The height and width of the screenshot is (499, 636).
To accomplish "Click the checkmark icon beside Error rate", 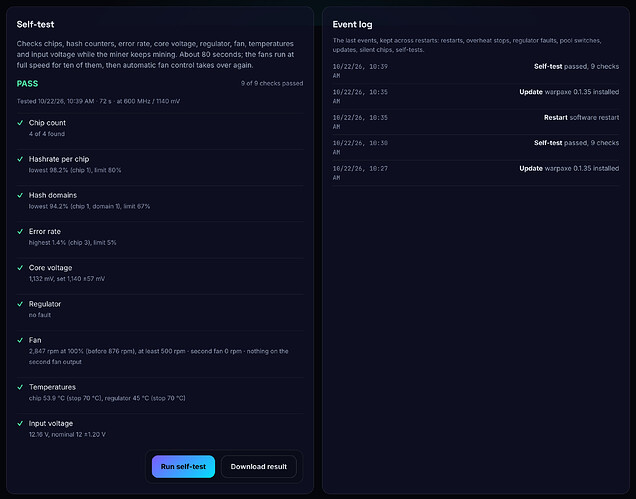I will (20, 231).
